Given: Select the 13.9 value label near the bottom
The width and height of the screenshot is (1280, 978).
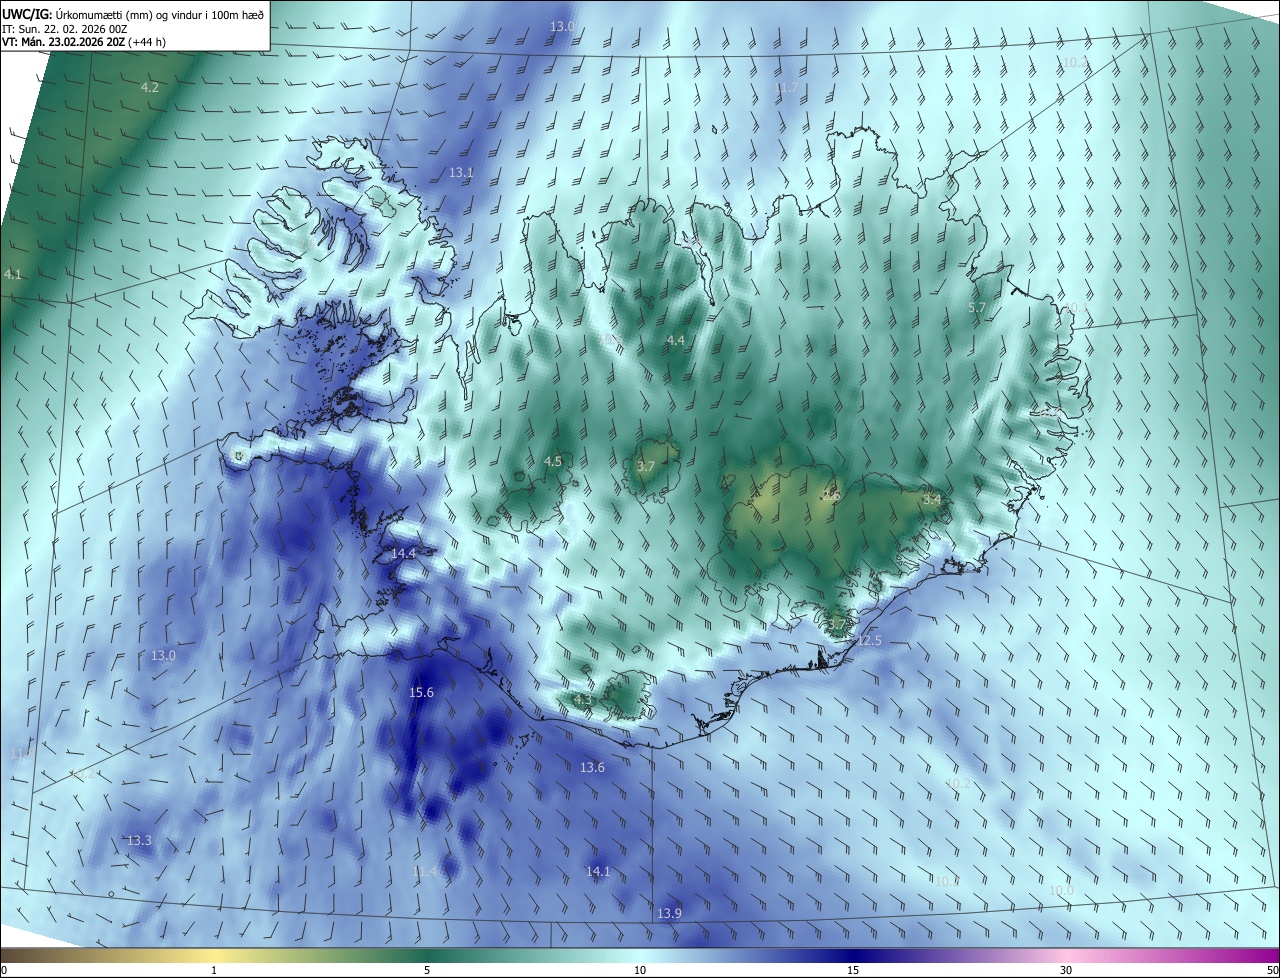Looking at the screenshot, I should click(x=669, y=913).
